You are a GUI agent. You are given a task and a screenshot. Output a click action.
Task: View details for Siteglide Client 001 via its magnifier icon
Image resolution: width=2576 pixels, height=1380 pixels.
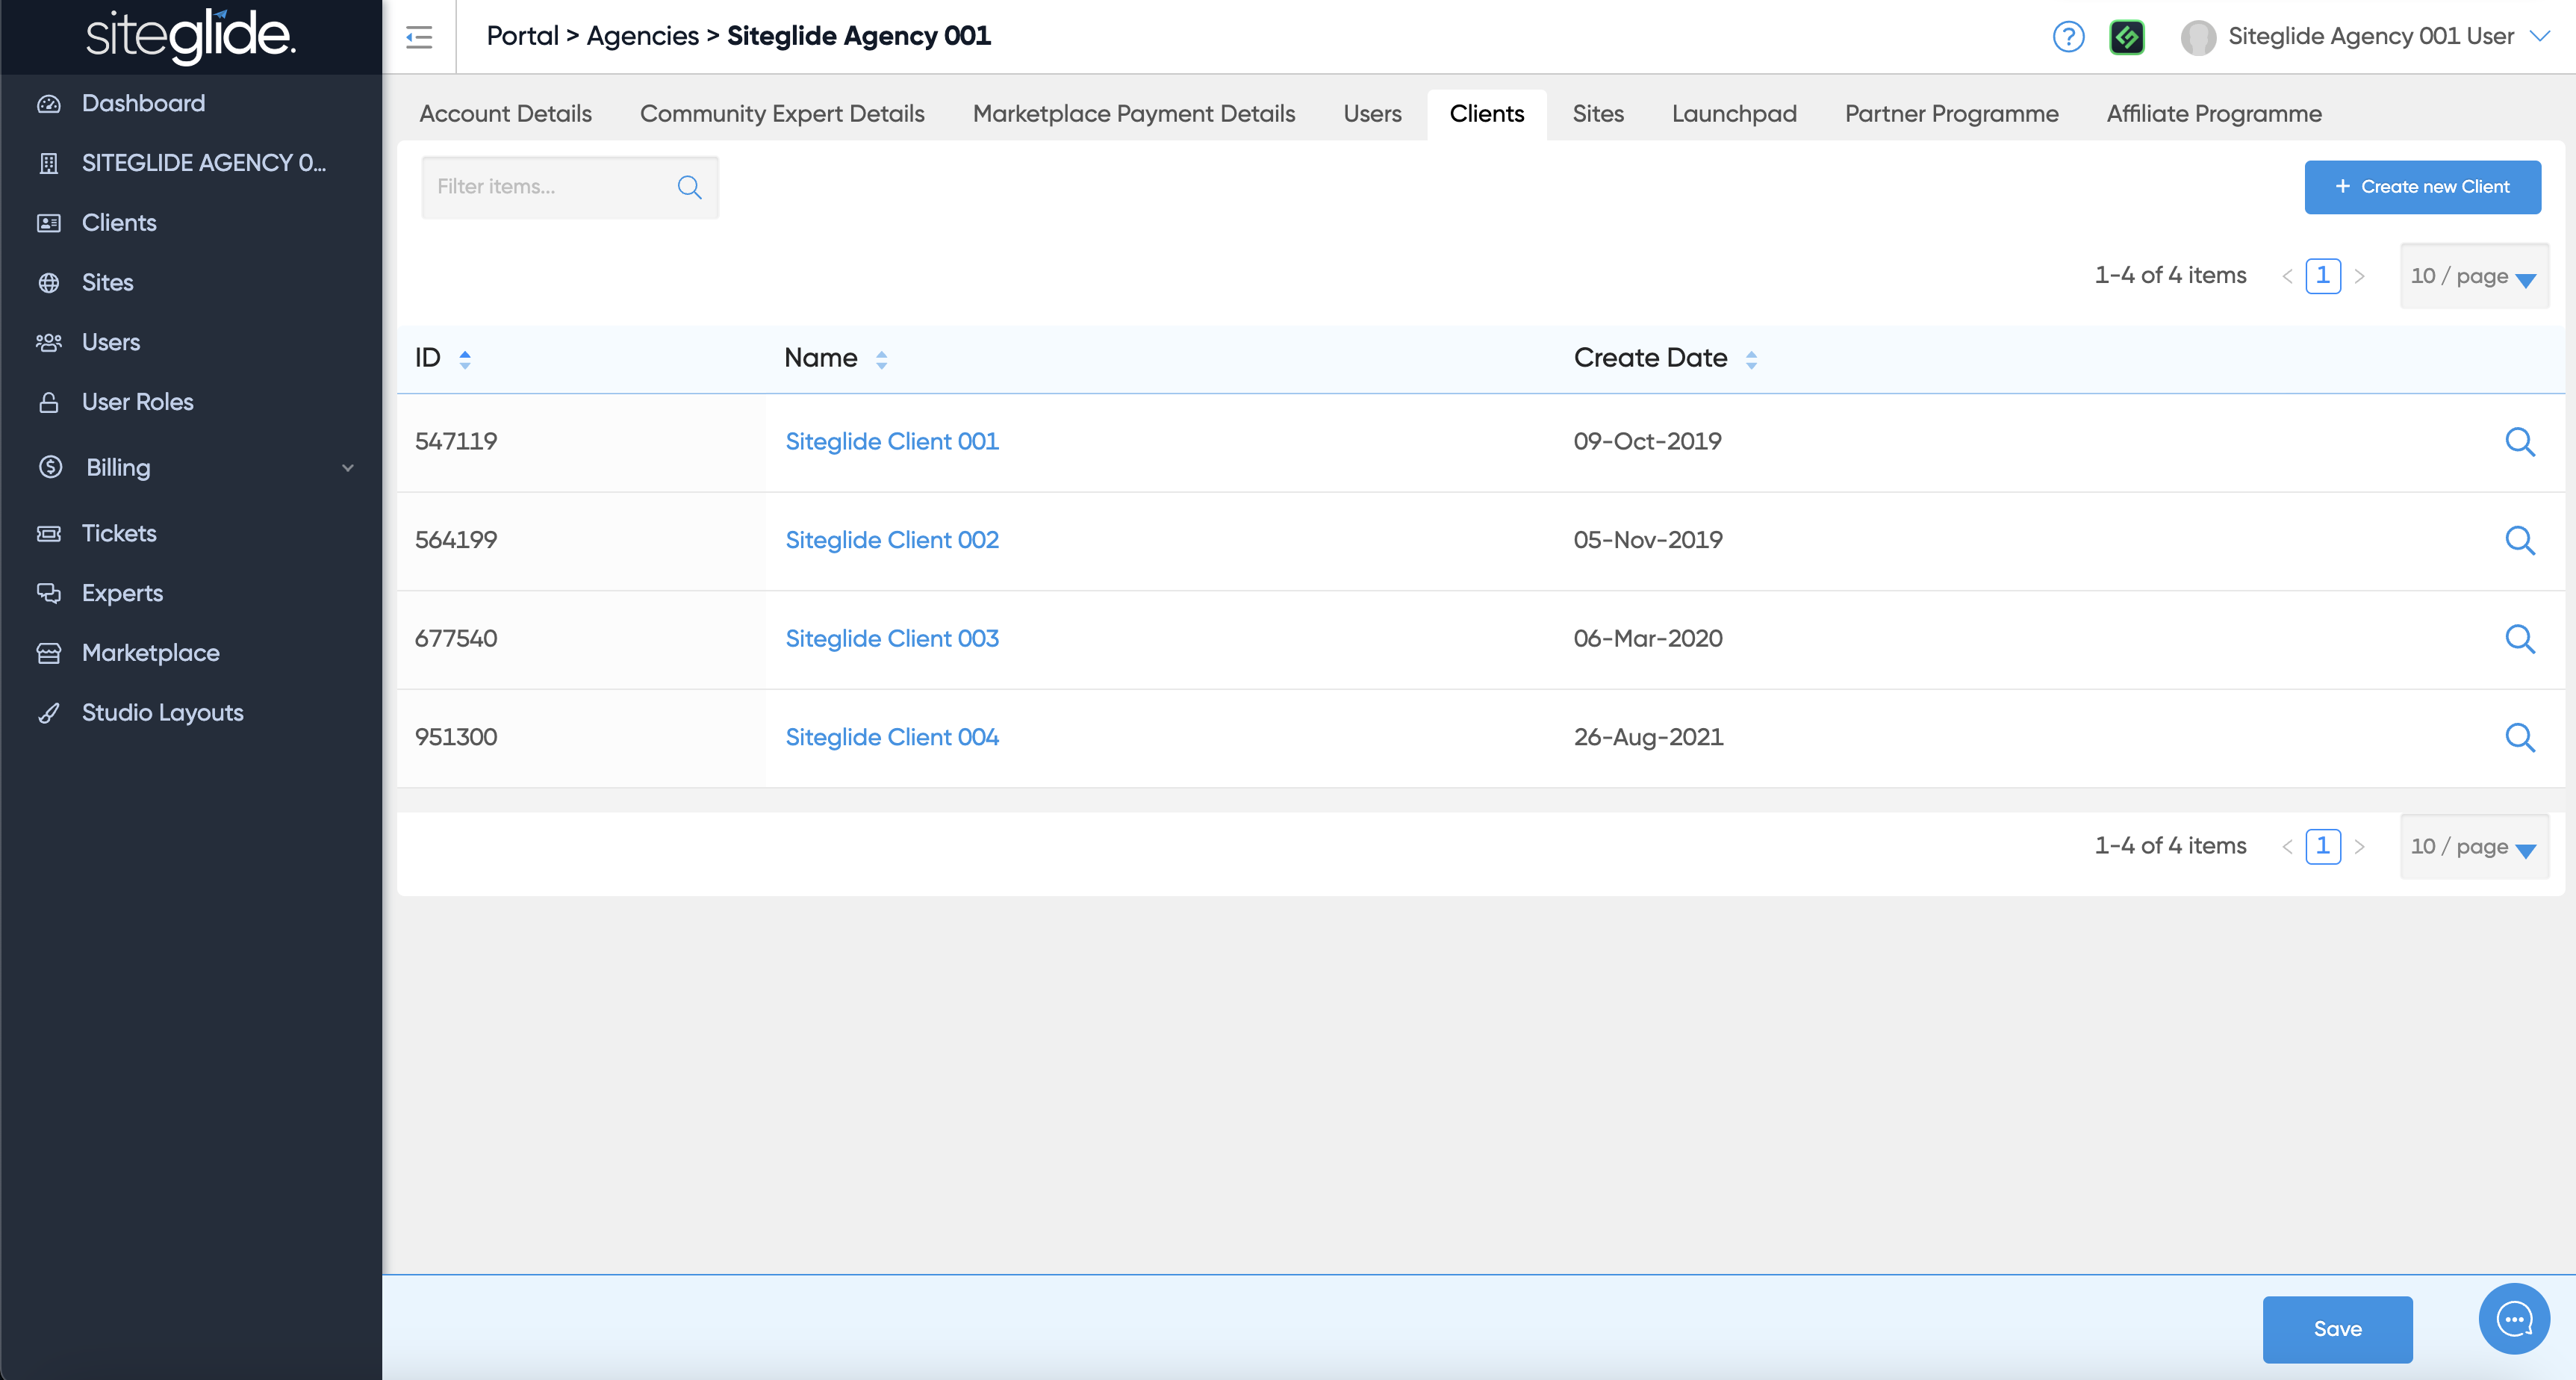tap(2519, 442)
